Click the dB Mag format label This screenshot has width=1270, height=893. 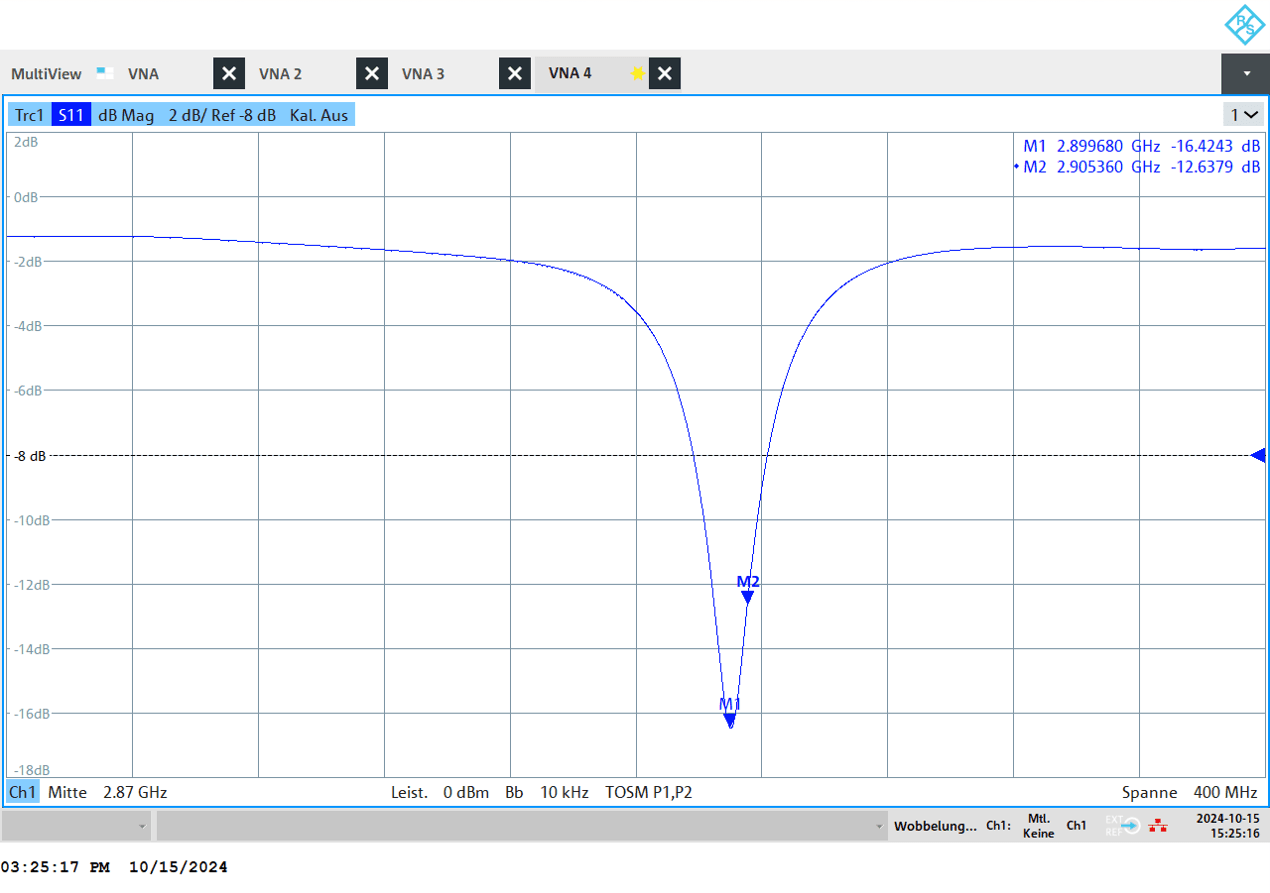(x=126, y=115)
